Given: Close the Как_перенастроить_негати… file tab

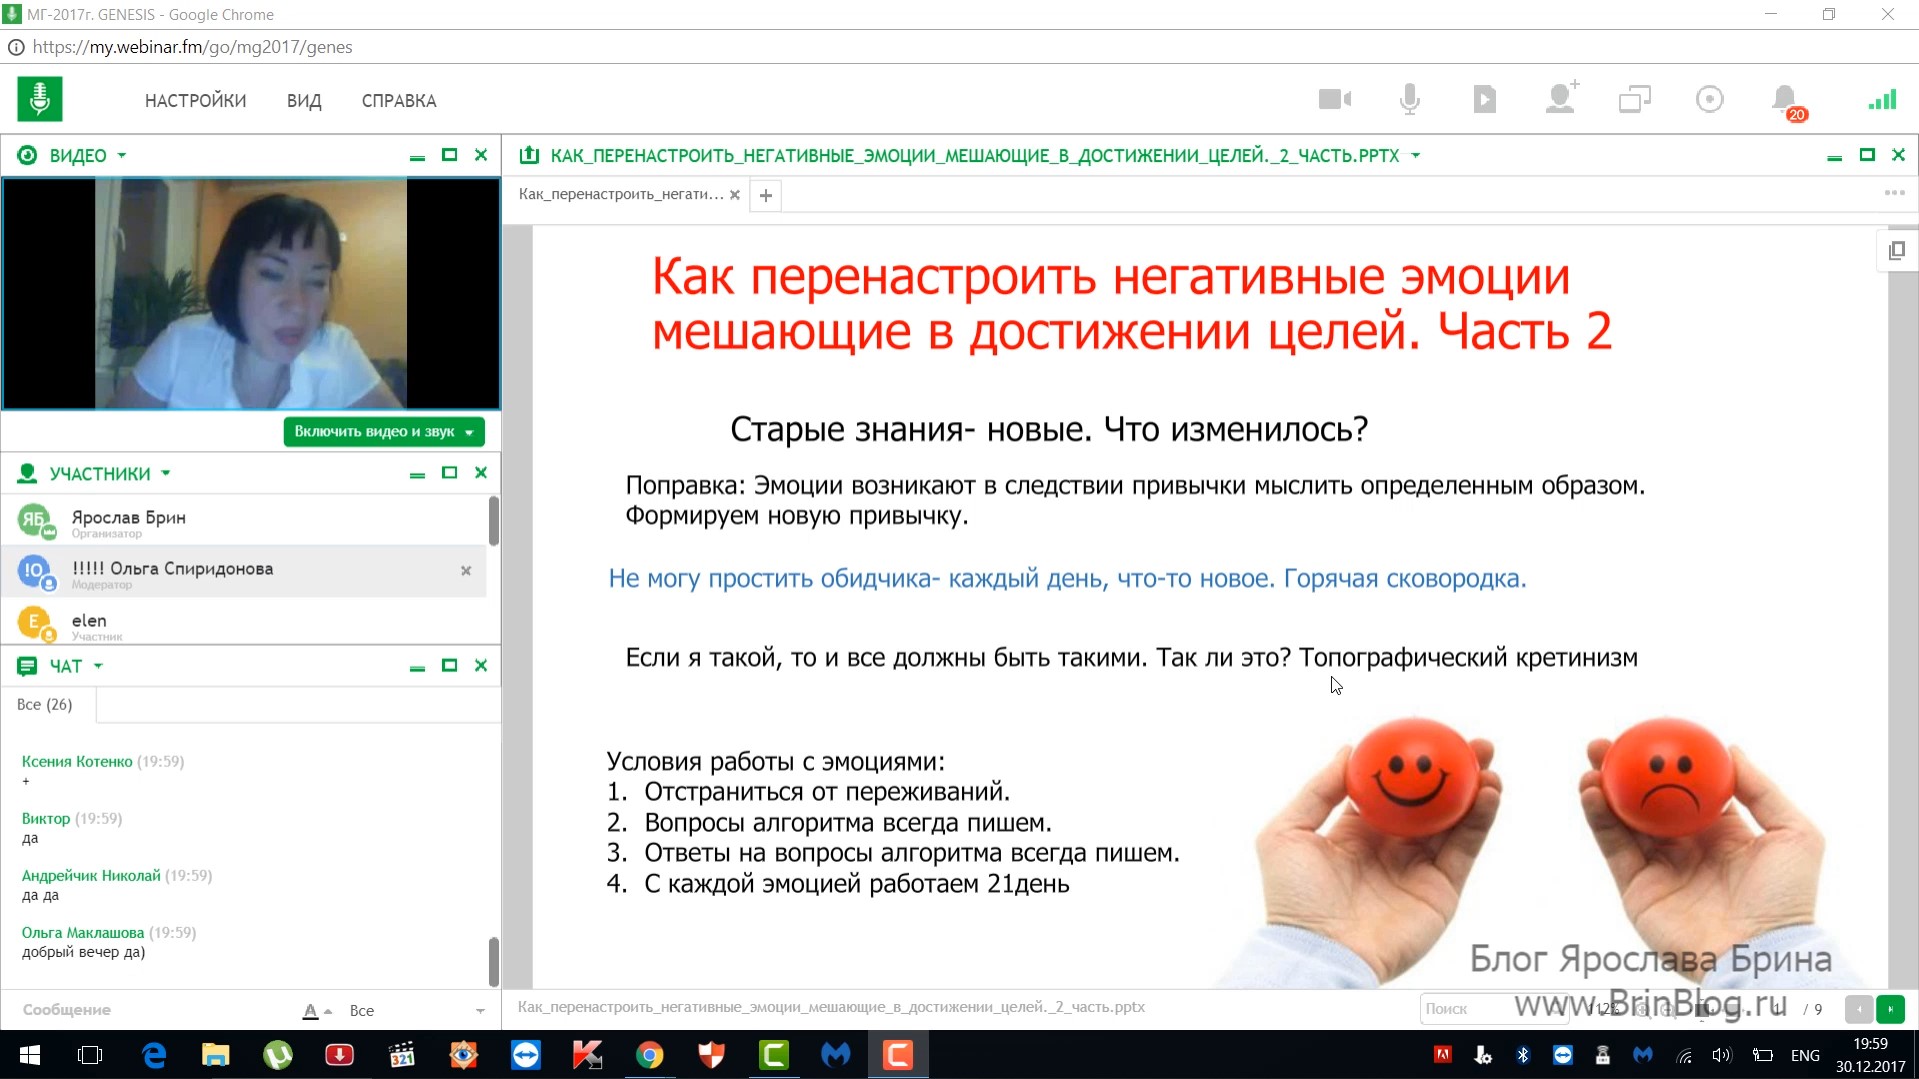Looking at the screenshot, I should 735,195.
